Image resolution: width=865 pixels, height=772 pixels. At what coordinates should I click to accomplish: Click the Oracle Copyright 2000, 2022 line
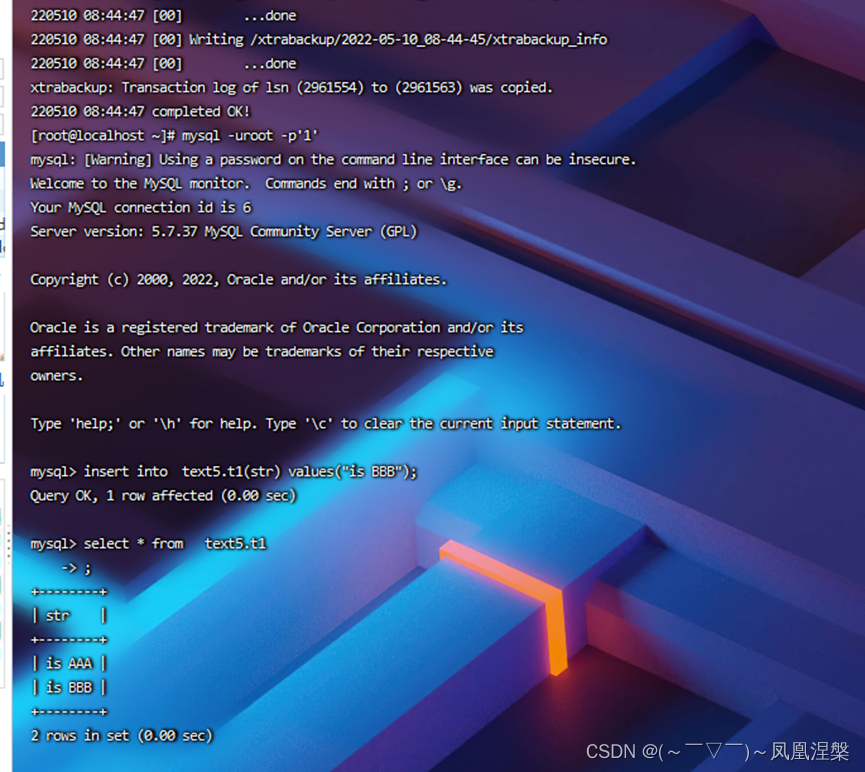pyautogui.click(x=238, y=280)
